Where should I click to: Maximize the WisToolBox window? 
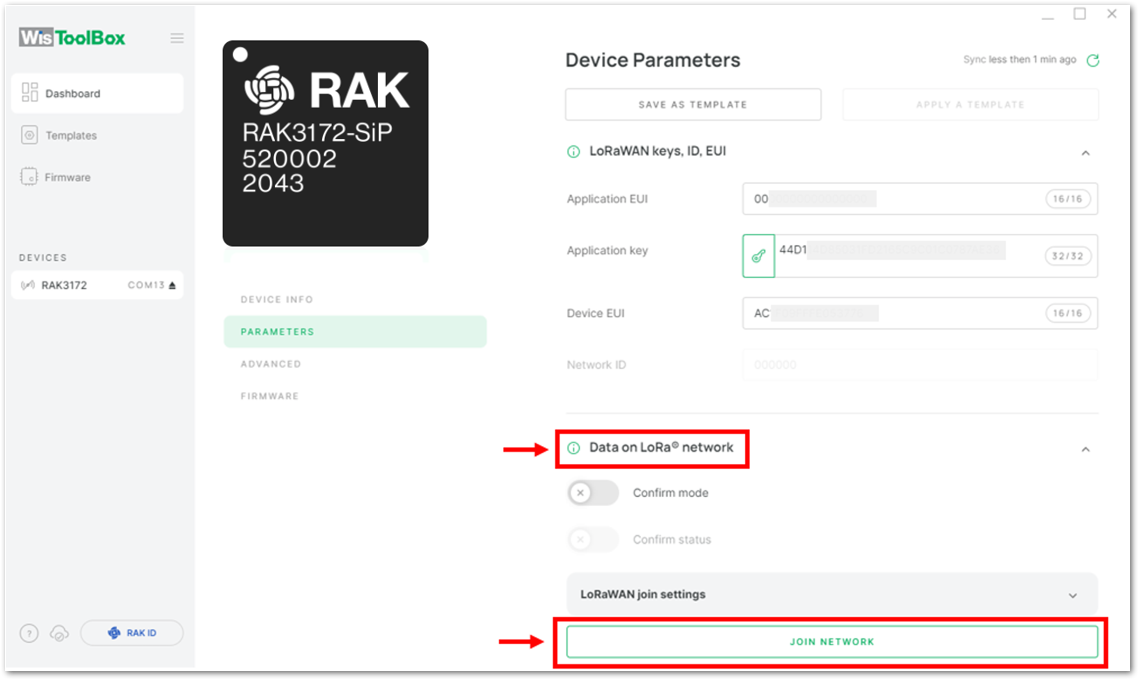(x=1080, y=14)
